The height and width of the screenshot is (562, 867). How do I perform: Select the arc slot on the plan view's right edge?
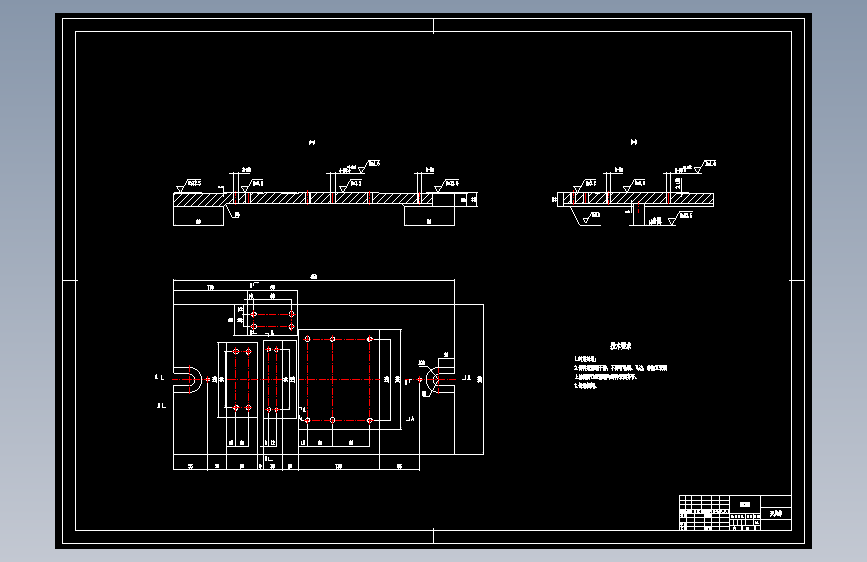coord(440,379)
